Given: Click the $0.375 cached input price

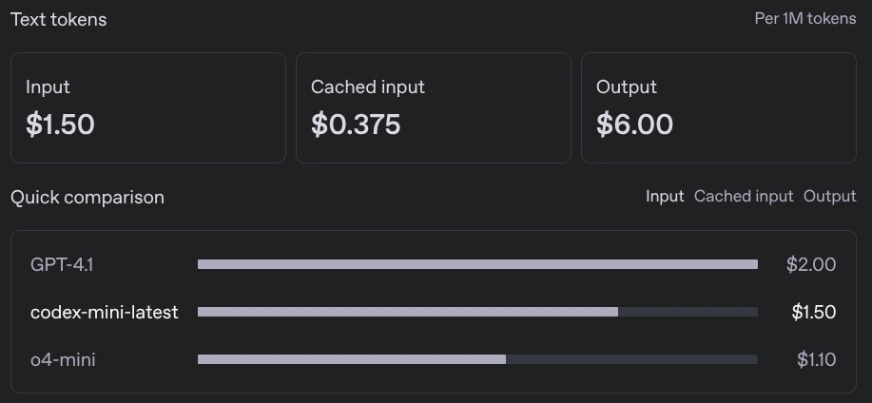Looking at the screenshot, I should tap(355, 124).
